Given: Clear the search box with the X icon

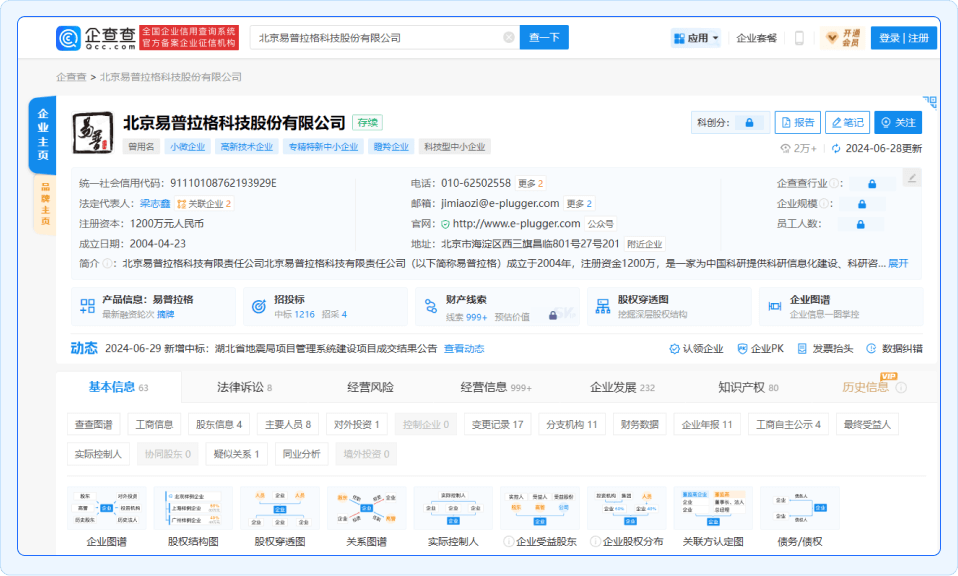Looking at the screenshot, I should pyautogui.click(x=508, y=37).
